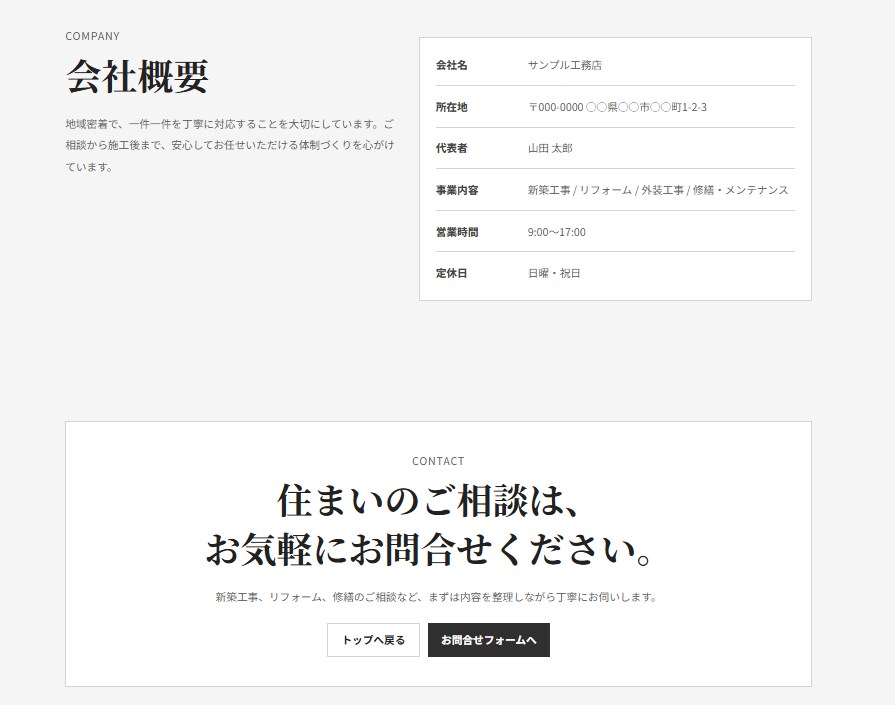Select the 事業内容 row label
This screenshot has width=895, height=705.
(x=457, y=190)
